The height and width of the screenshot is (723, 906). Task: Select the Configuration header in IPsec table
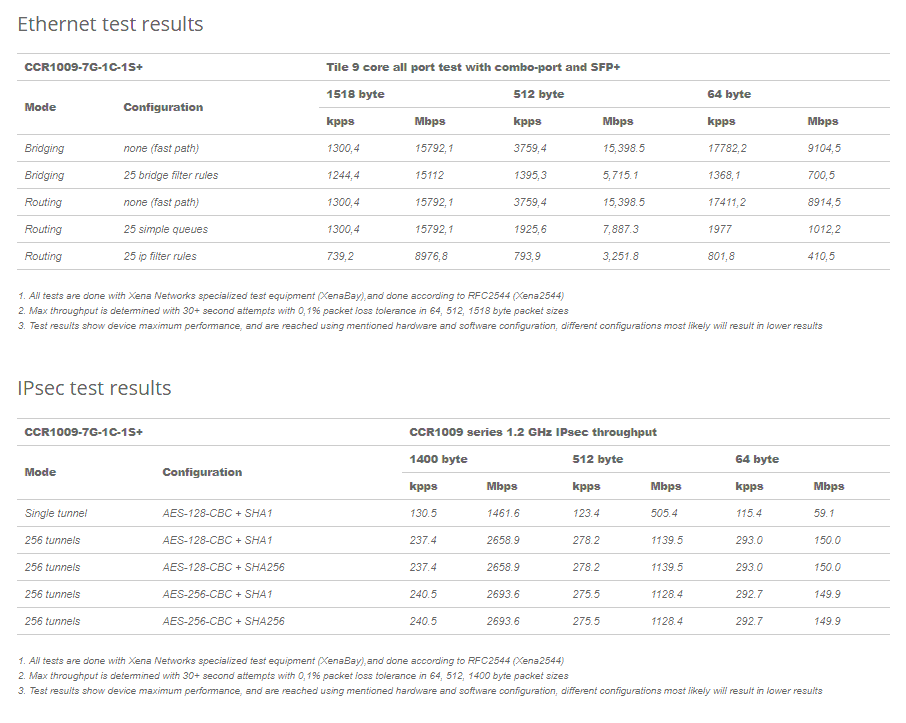coord(202,472)
